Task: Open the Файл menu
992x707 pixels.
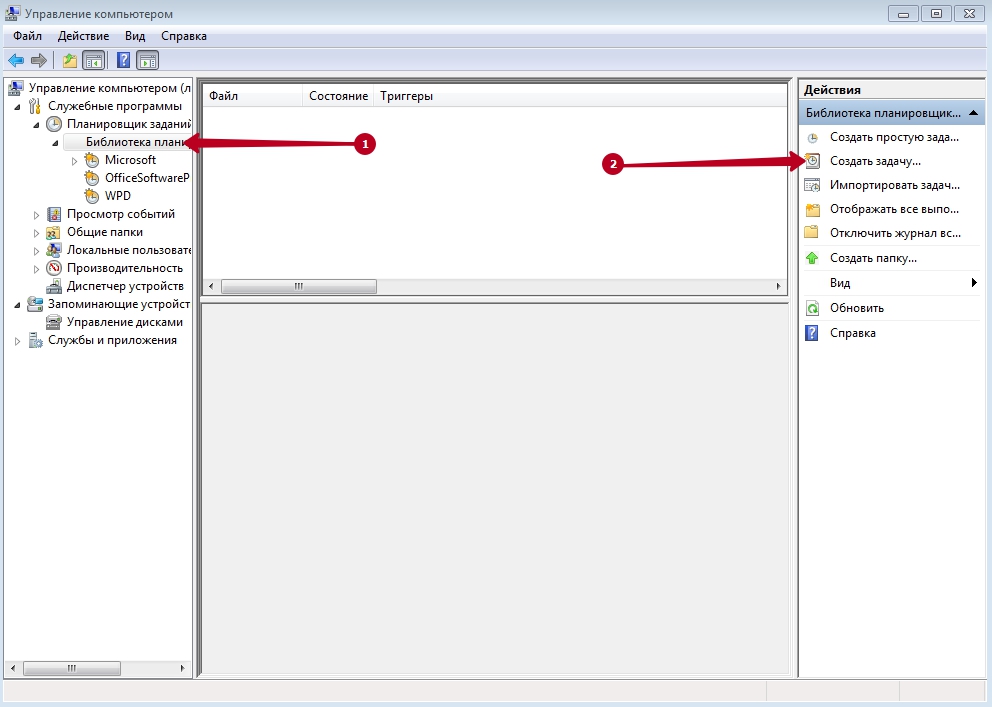Action: 27,36
